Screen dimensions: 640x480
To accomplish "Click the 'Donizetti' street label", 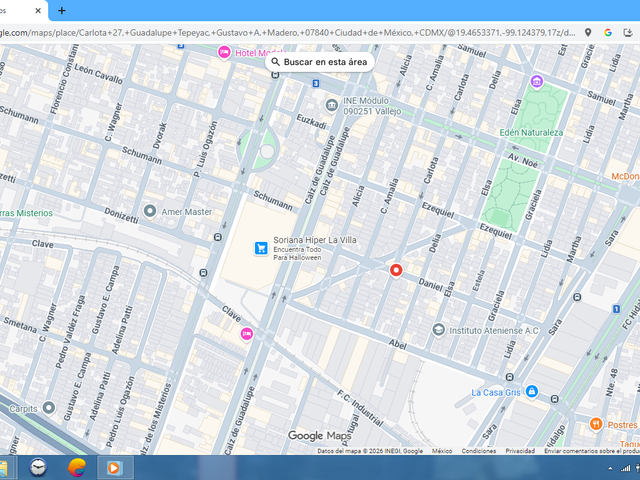I will (121, 215).
